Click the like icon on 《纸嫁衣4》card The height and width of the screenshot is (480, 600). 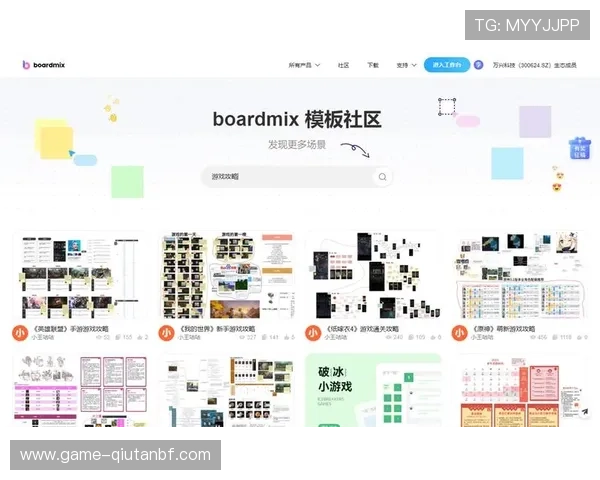[x=433, y=337]
